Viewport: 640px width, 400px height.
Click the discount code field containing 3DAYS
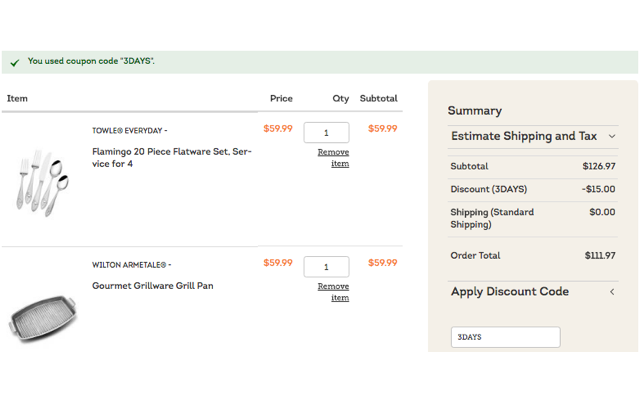(x=505, y=337)
